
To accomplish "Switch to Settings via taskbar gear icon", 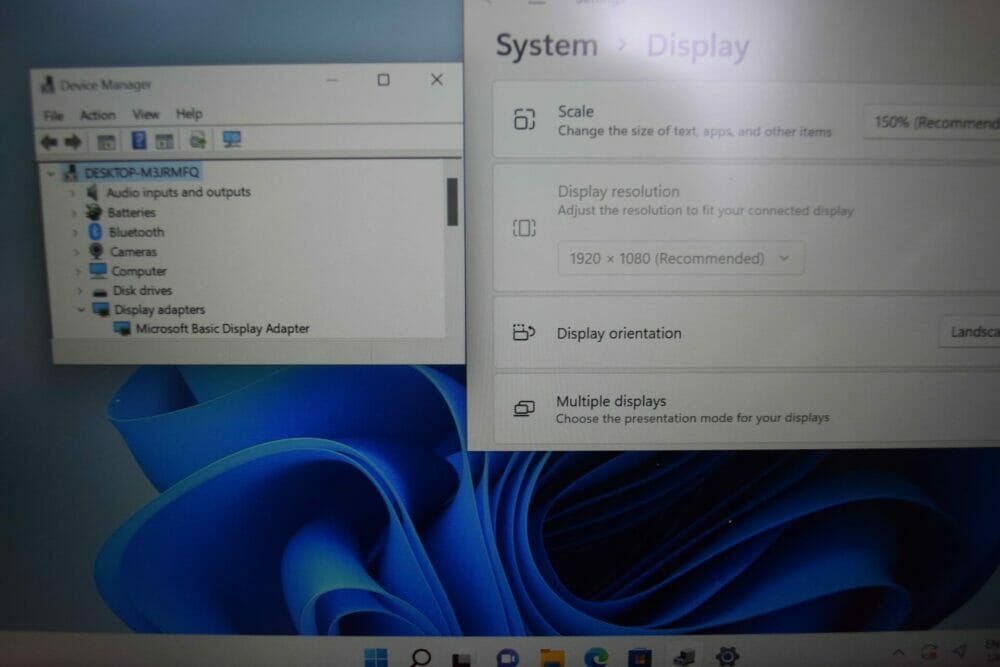I will click(727, 656).
